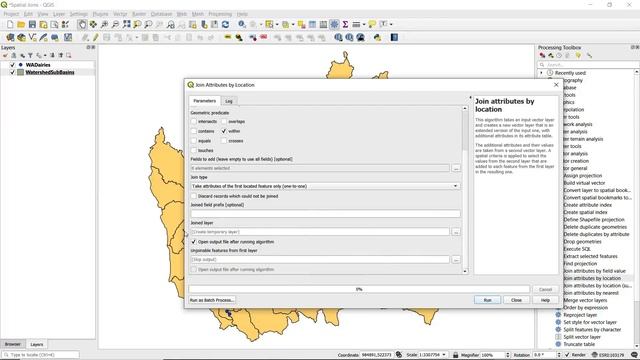Click the 0% progress bar
Screen dimensions: 640x360
[359, 289]
